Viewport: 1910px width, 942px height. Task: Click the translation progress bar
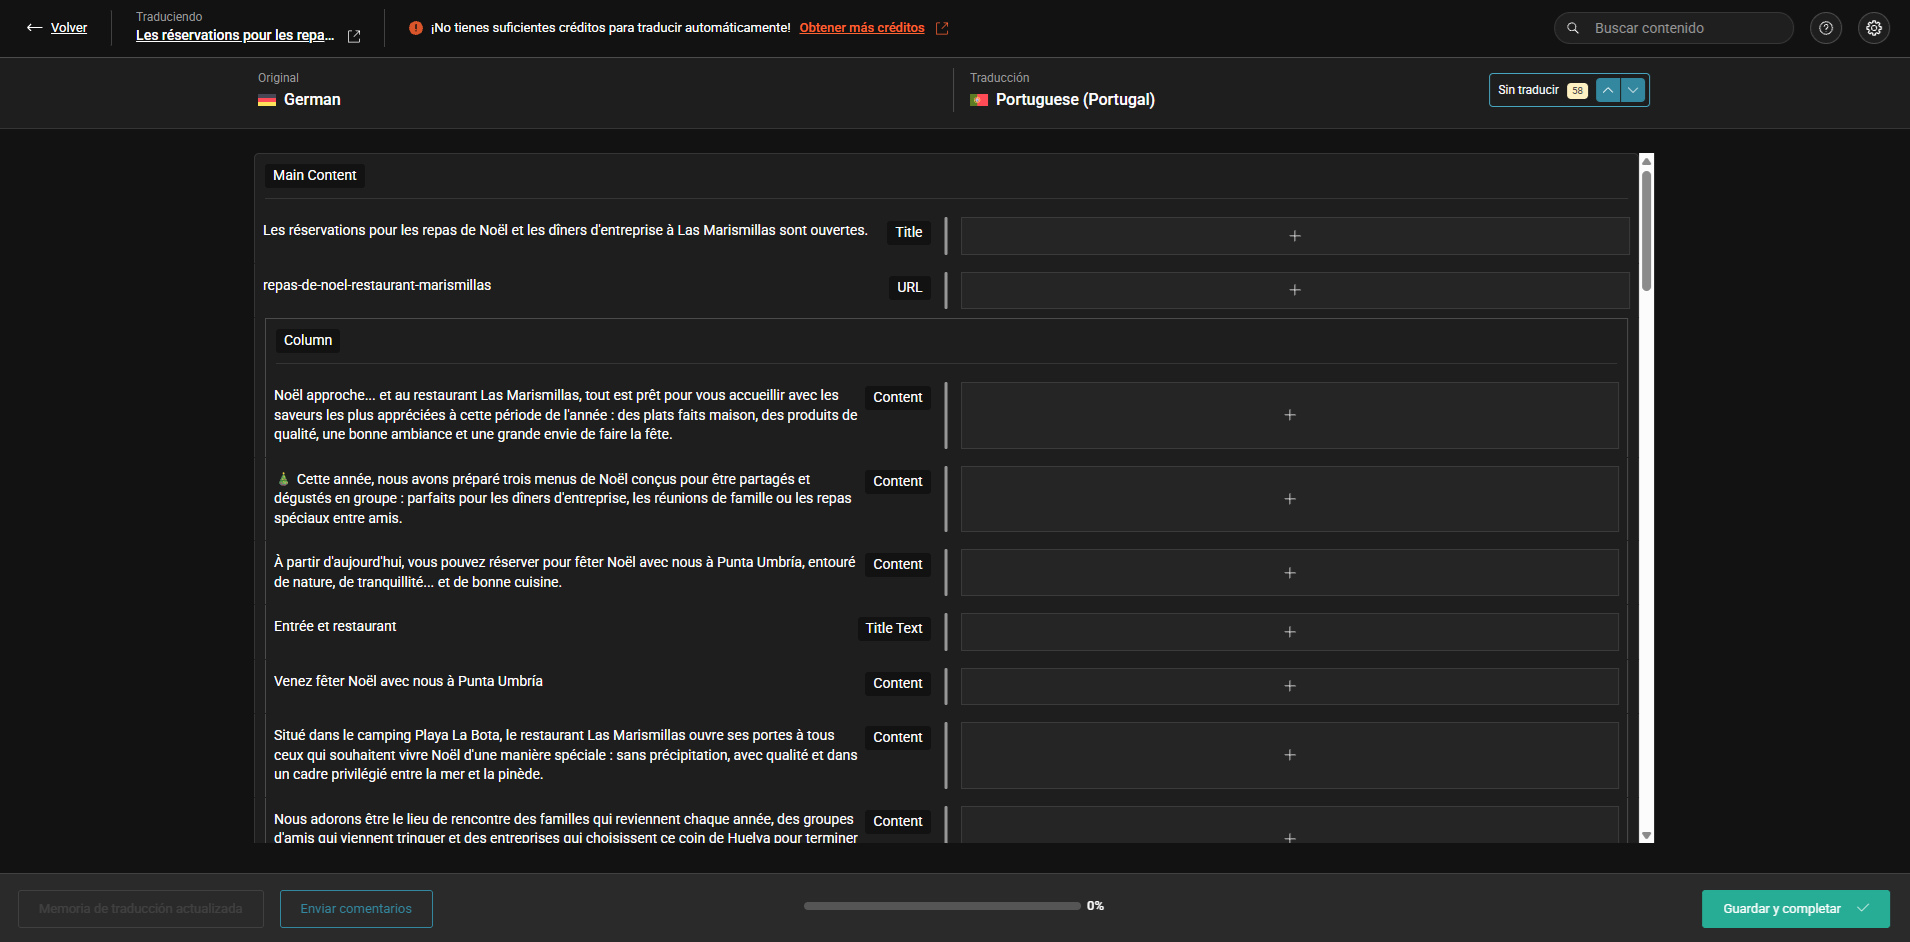[941, 906]
